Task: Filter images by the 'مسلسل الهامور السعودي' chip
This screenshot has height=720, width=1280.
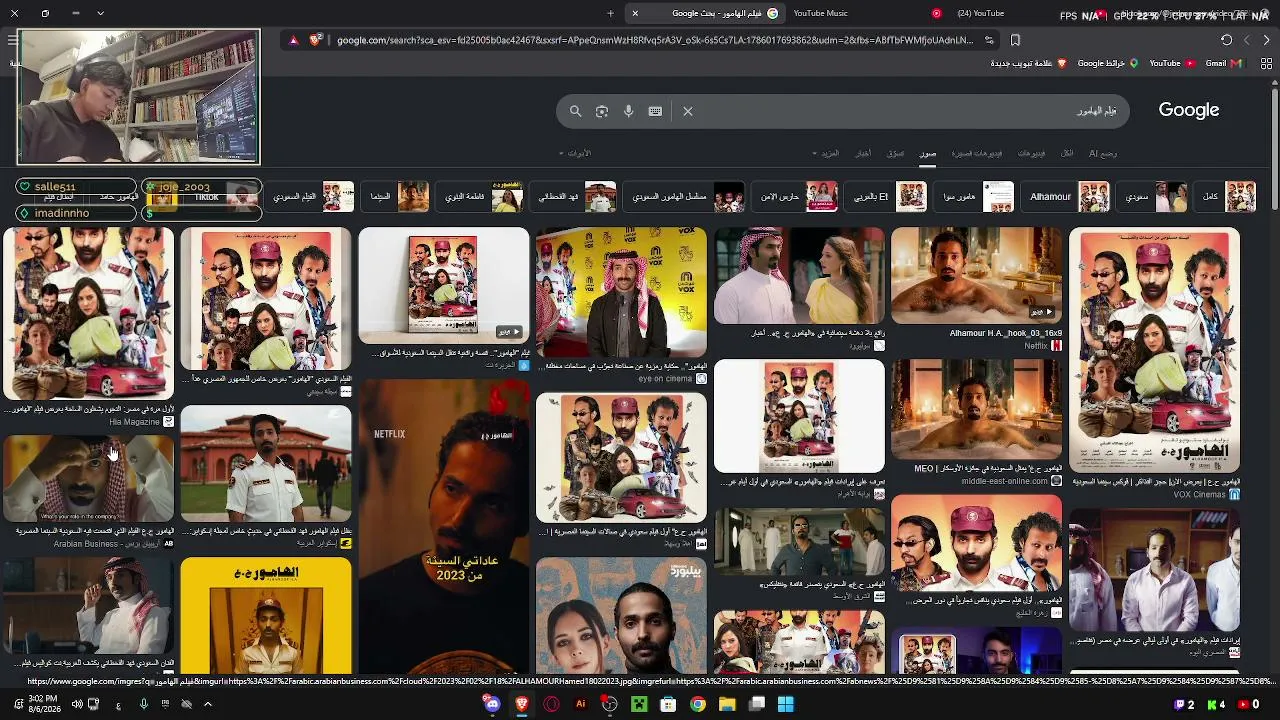Action: [685, 196]
